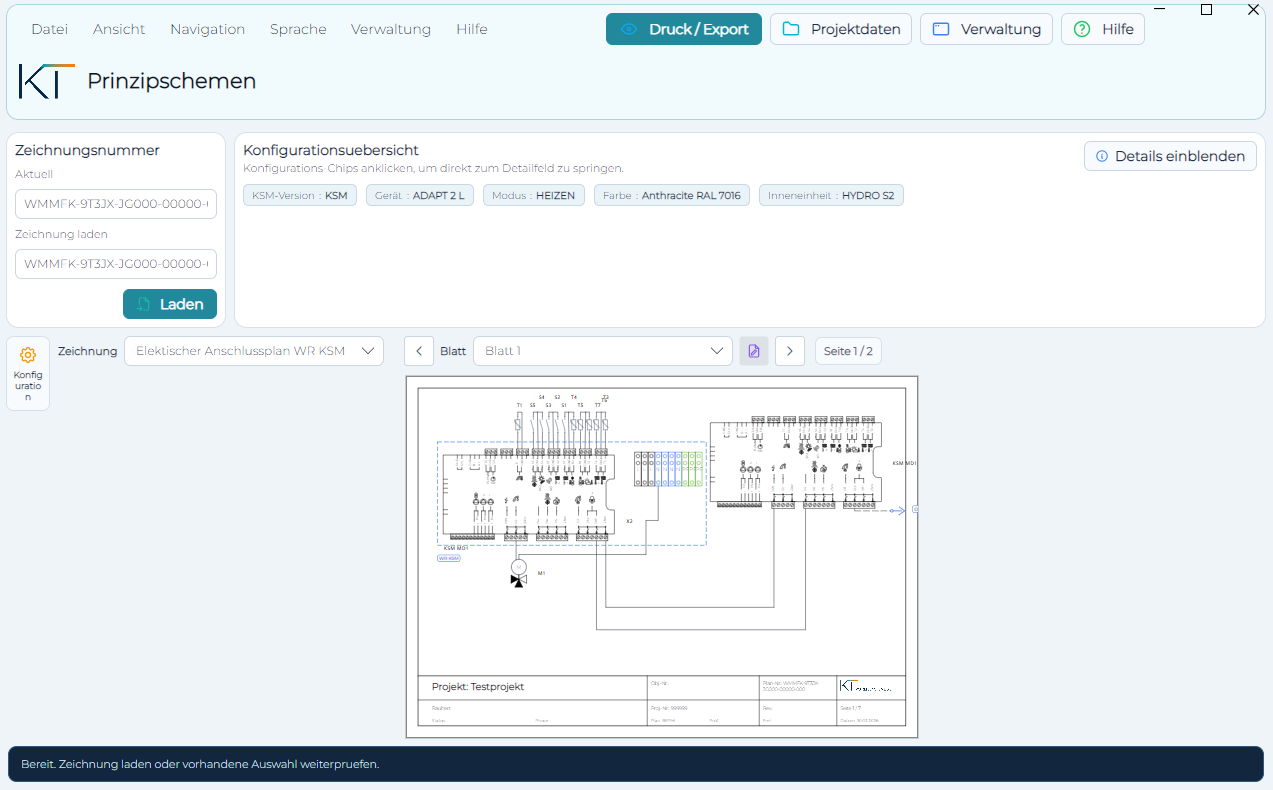This screenshot has width=1273, height=790.
Task: Click the purple document icon beside Blatt dropdown
Action: 754,351
